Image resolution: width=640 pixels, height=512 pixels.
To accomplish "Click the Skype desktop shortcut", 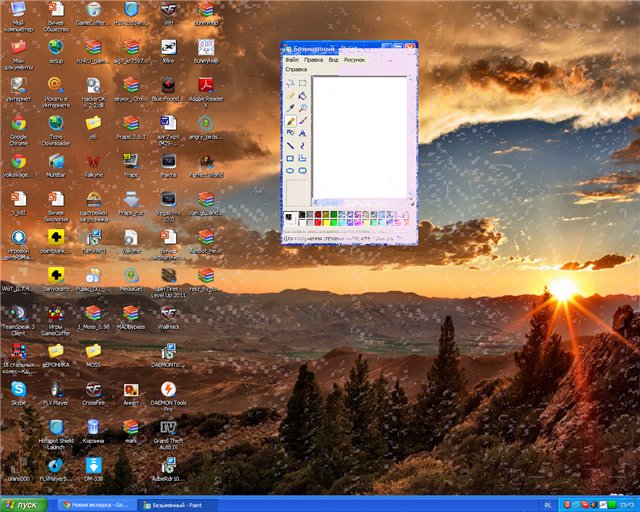I will coord(18,389).
